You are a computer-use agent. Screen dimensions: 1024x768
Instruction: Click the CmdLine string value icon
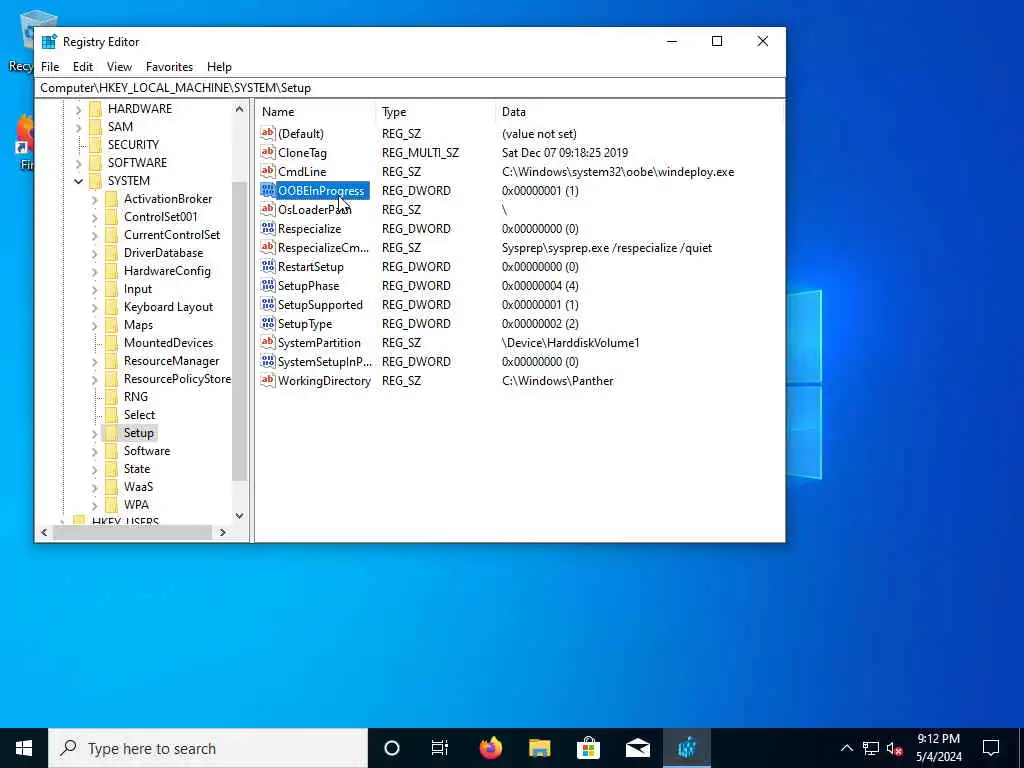(268, 171)
